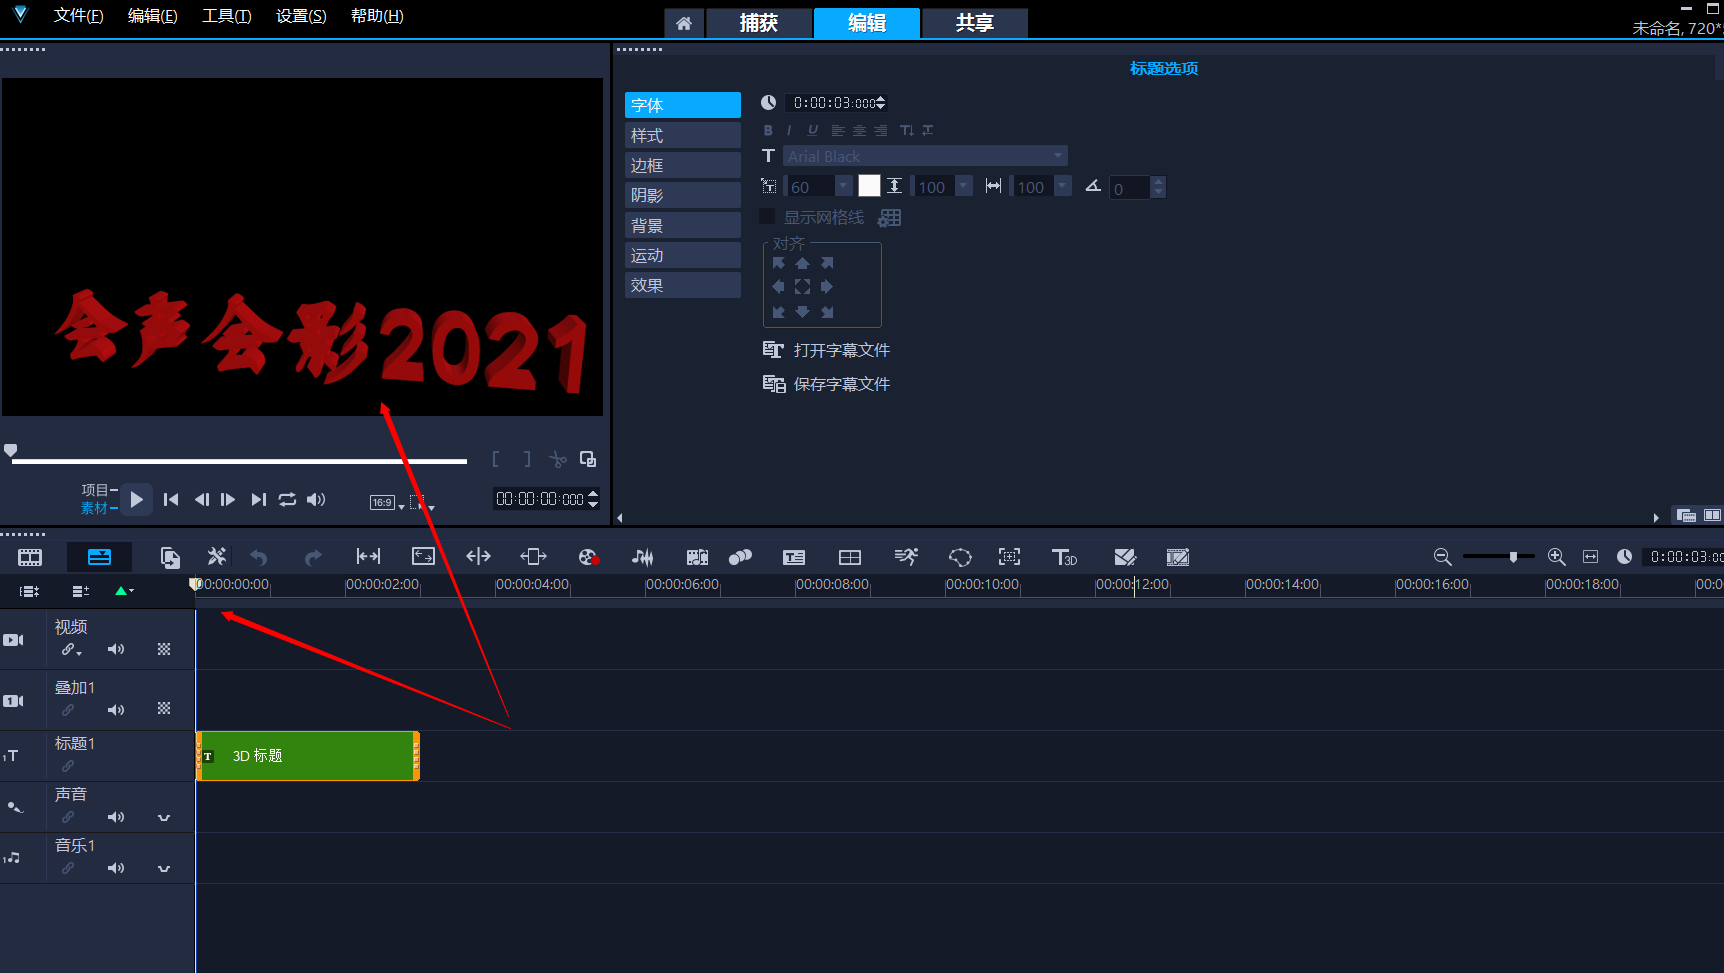
Task: Click the sound mixer waveform icon
Action: tap(642, 557)
